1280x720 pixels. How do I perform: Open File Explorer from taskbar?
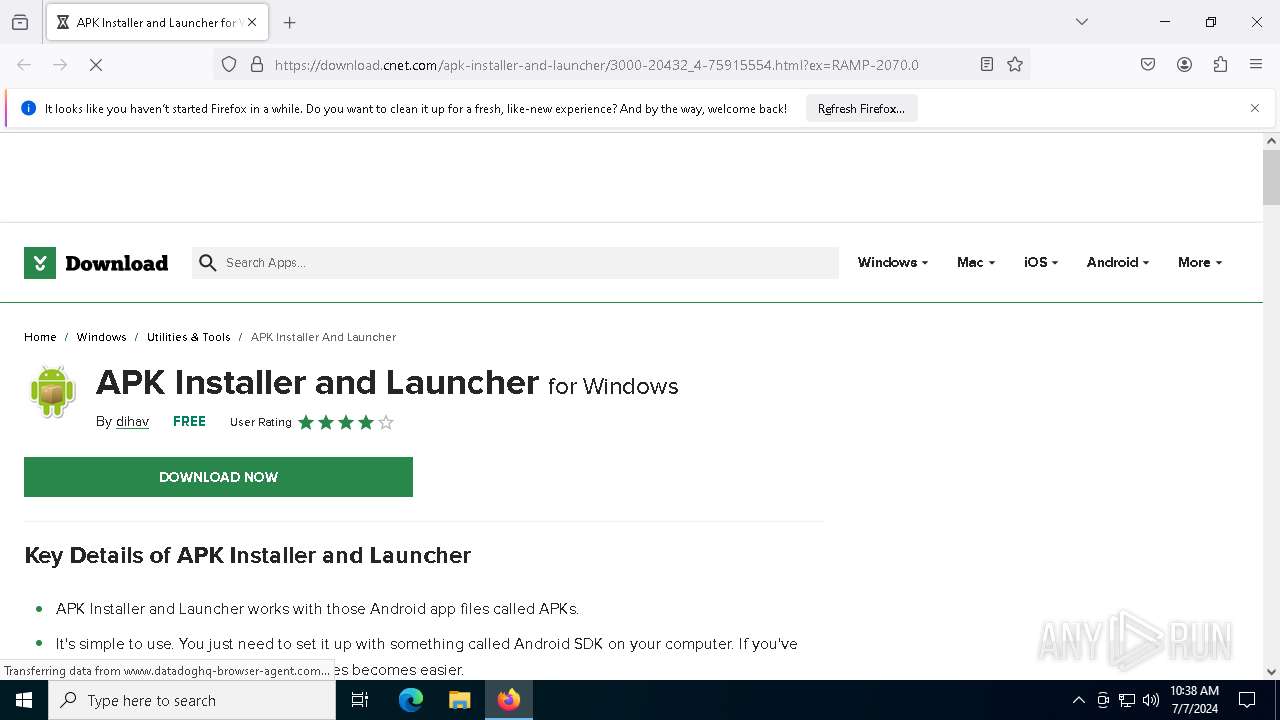[x=459, y=700]
